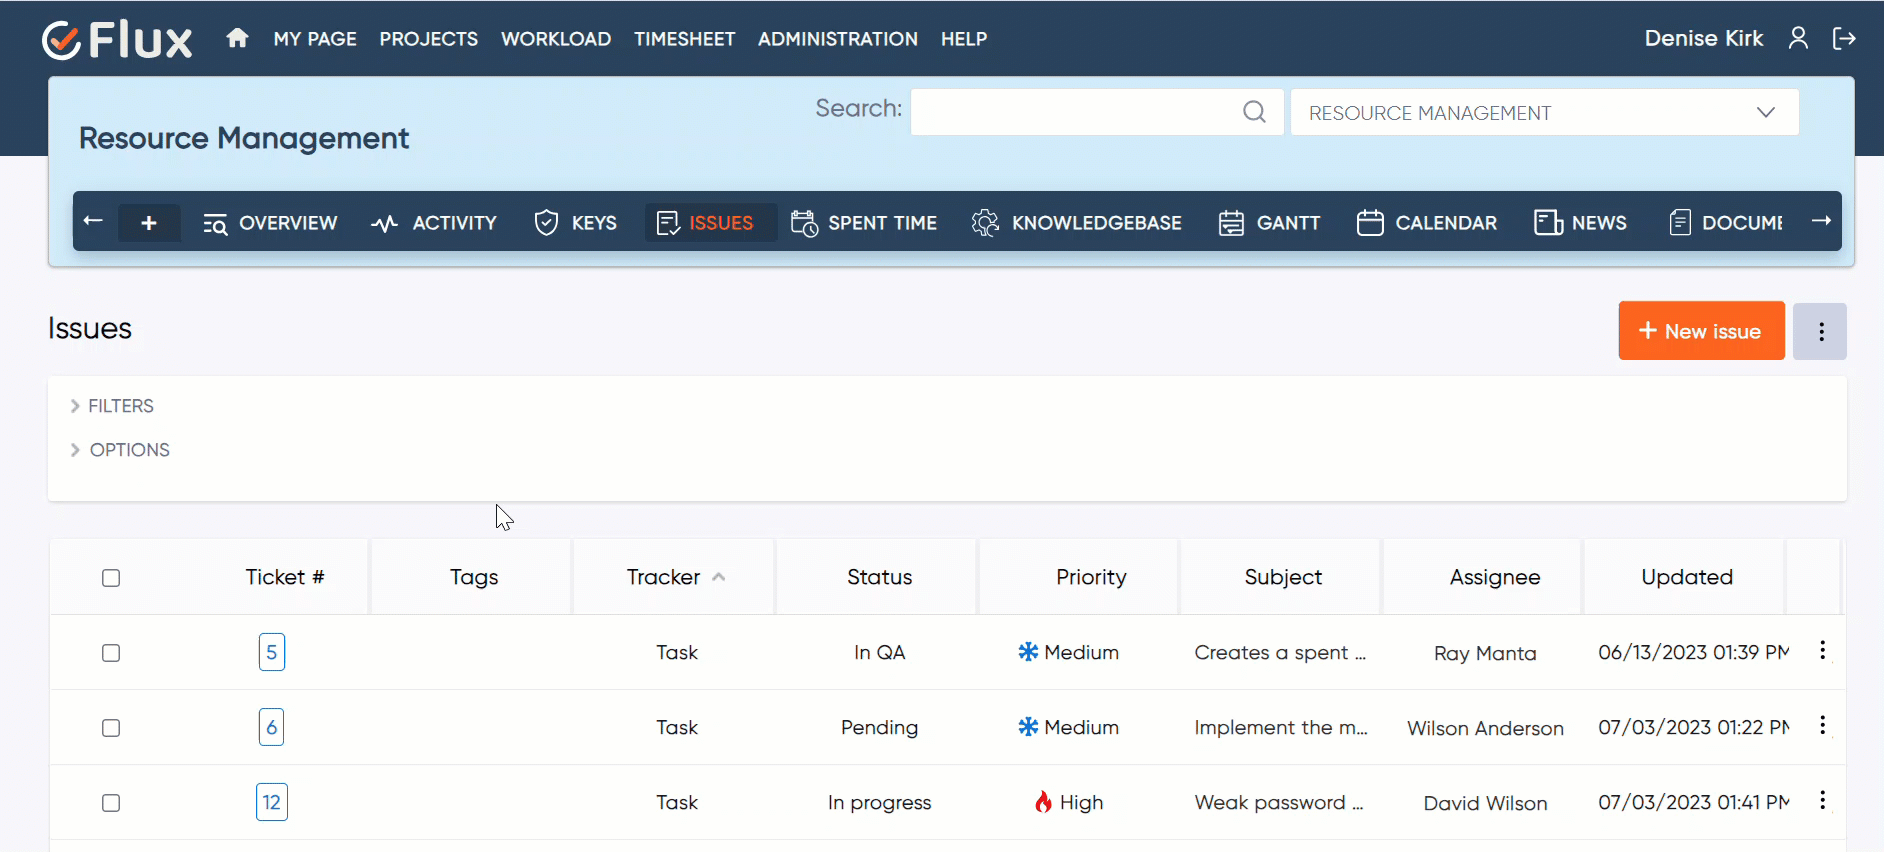Click the logout icon in top bar
Viewport: 1884px width, 852px height.
(1843, 38)
